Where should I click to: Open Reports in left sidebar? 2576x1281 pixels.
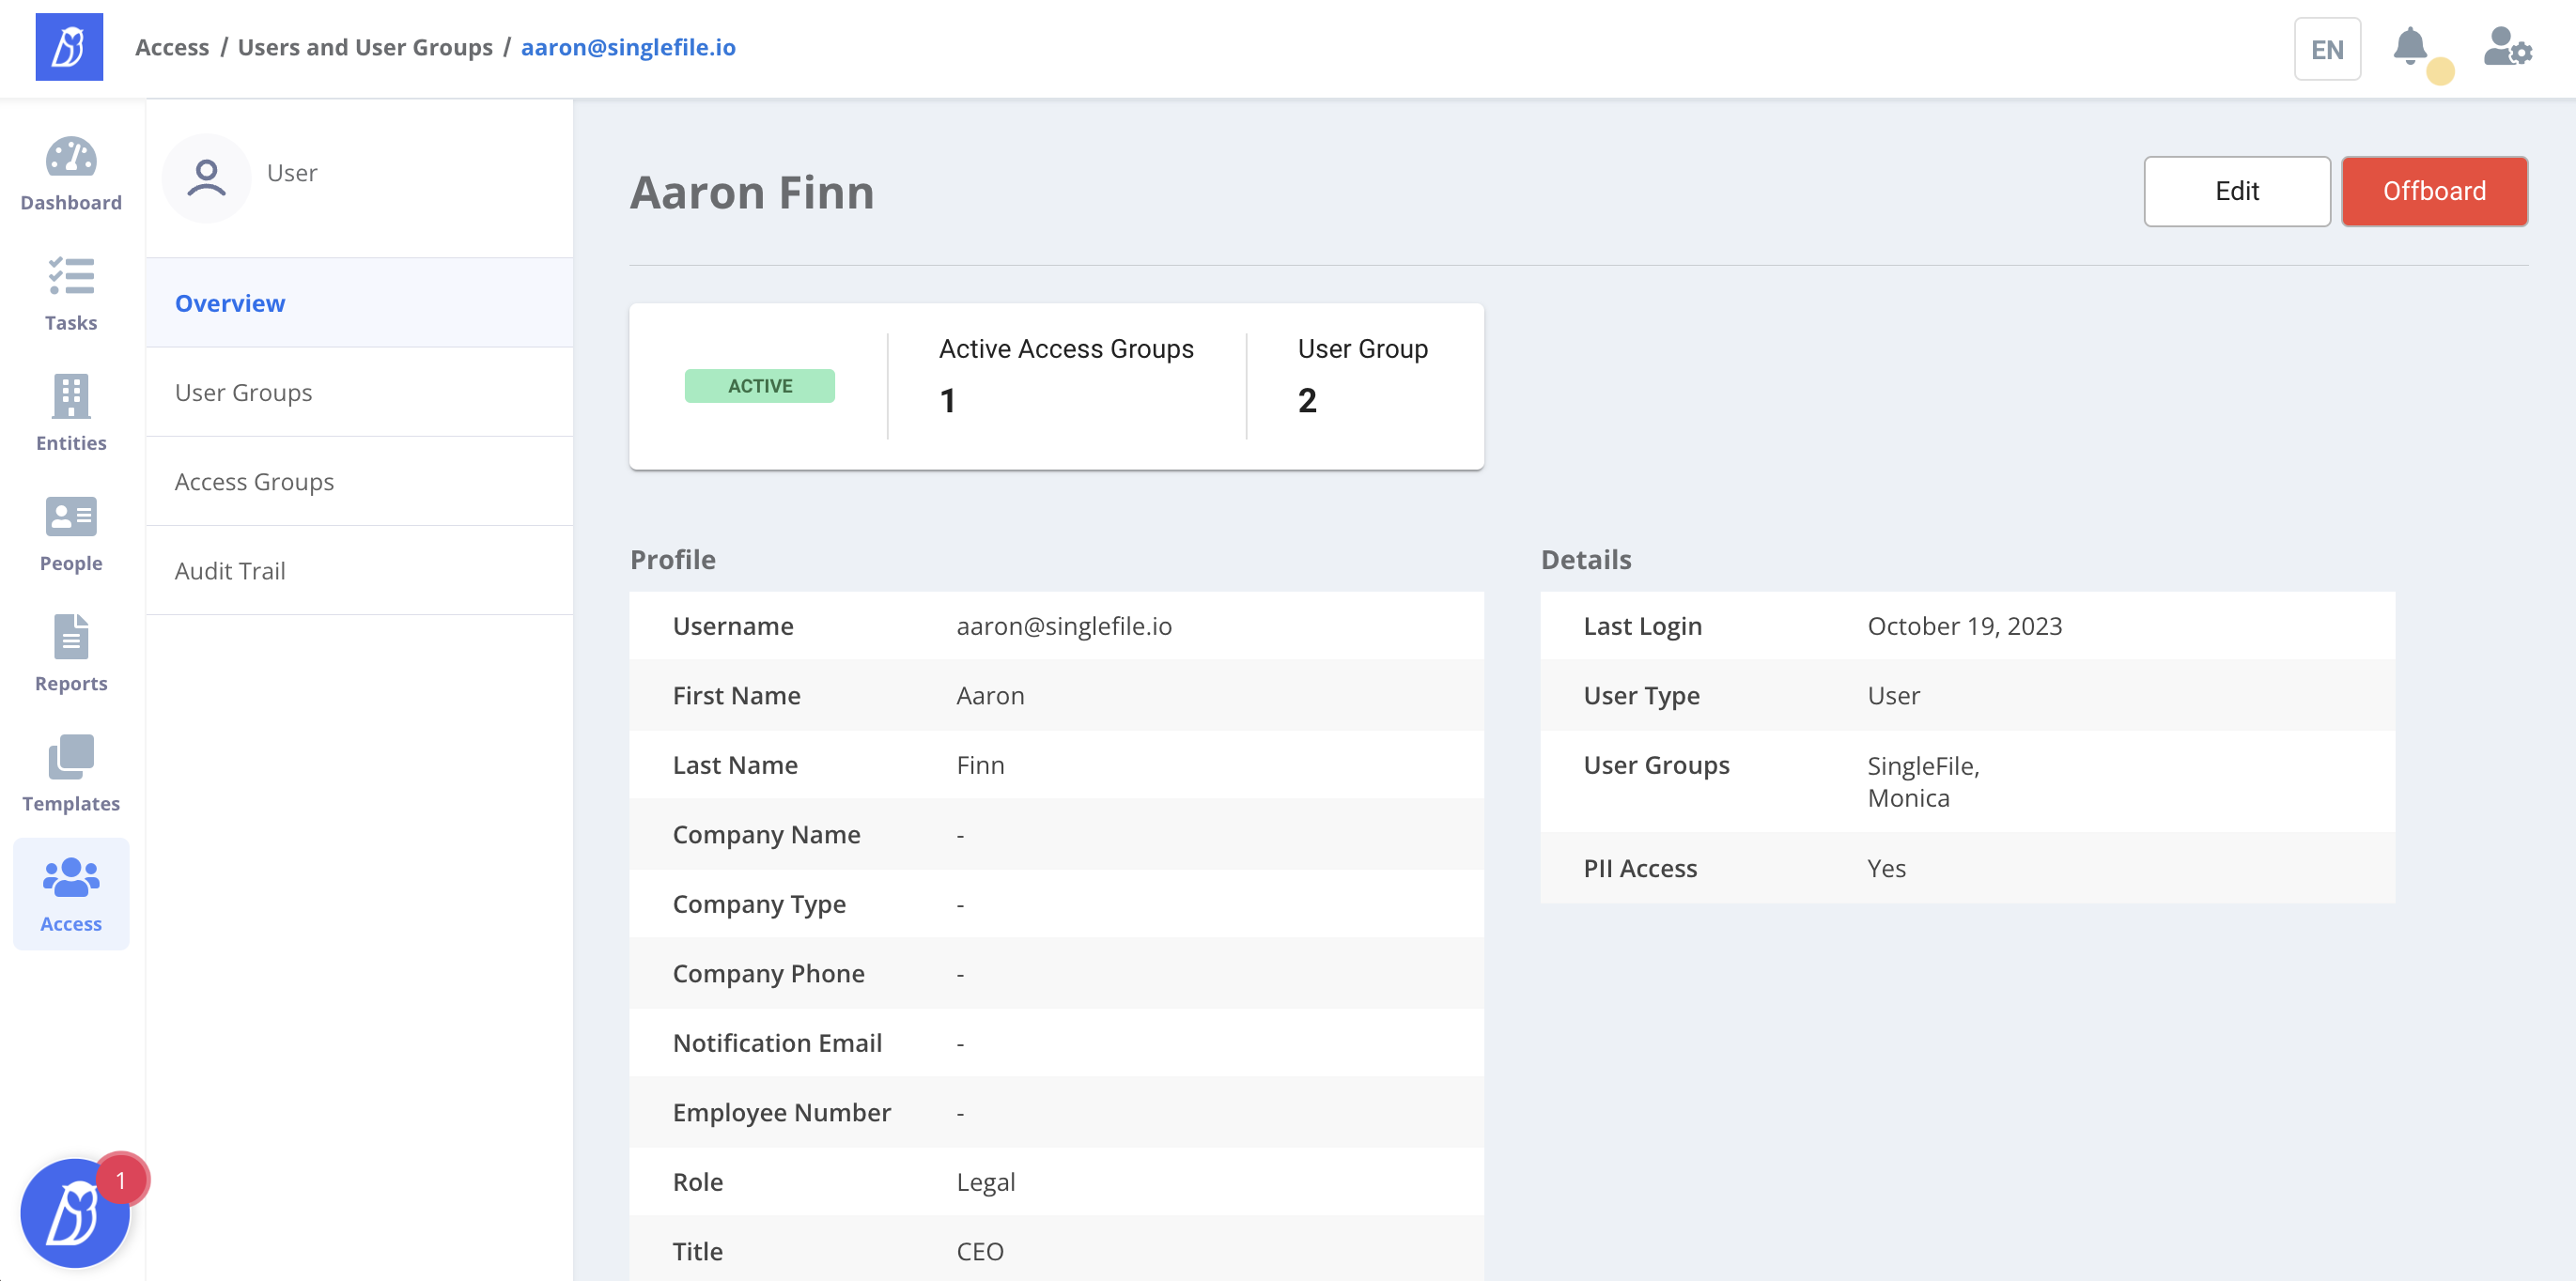[x=71, y=654]
